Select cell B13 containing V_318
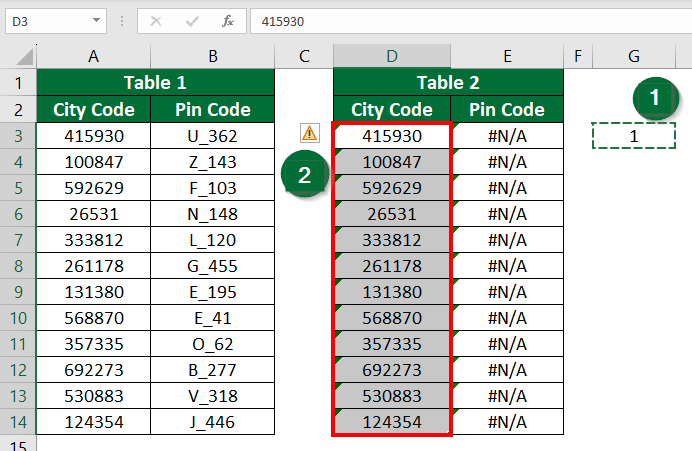This screenshot has height=451, width=692. coord(213,396)
